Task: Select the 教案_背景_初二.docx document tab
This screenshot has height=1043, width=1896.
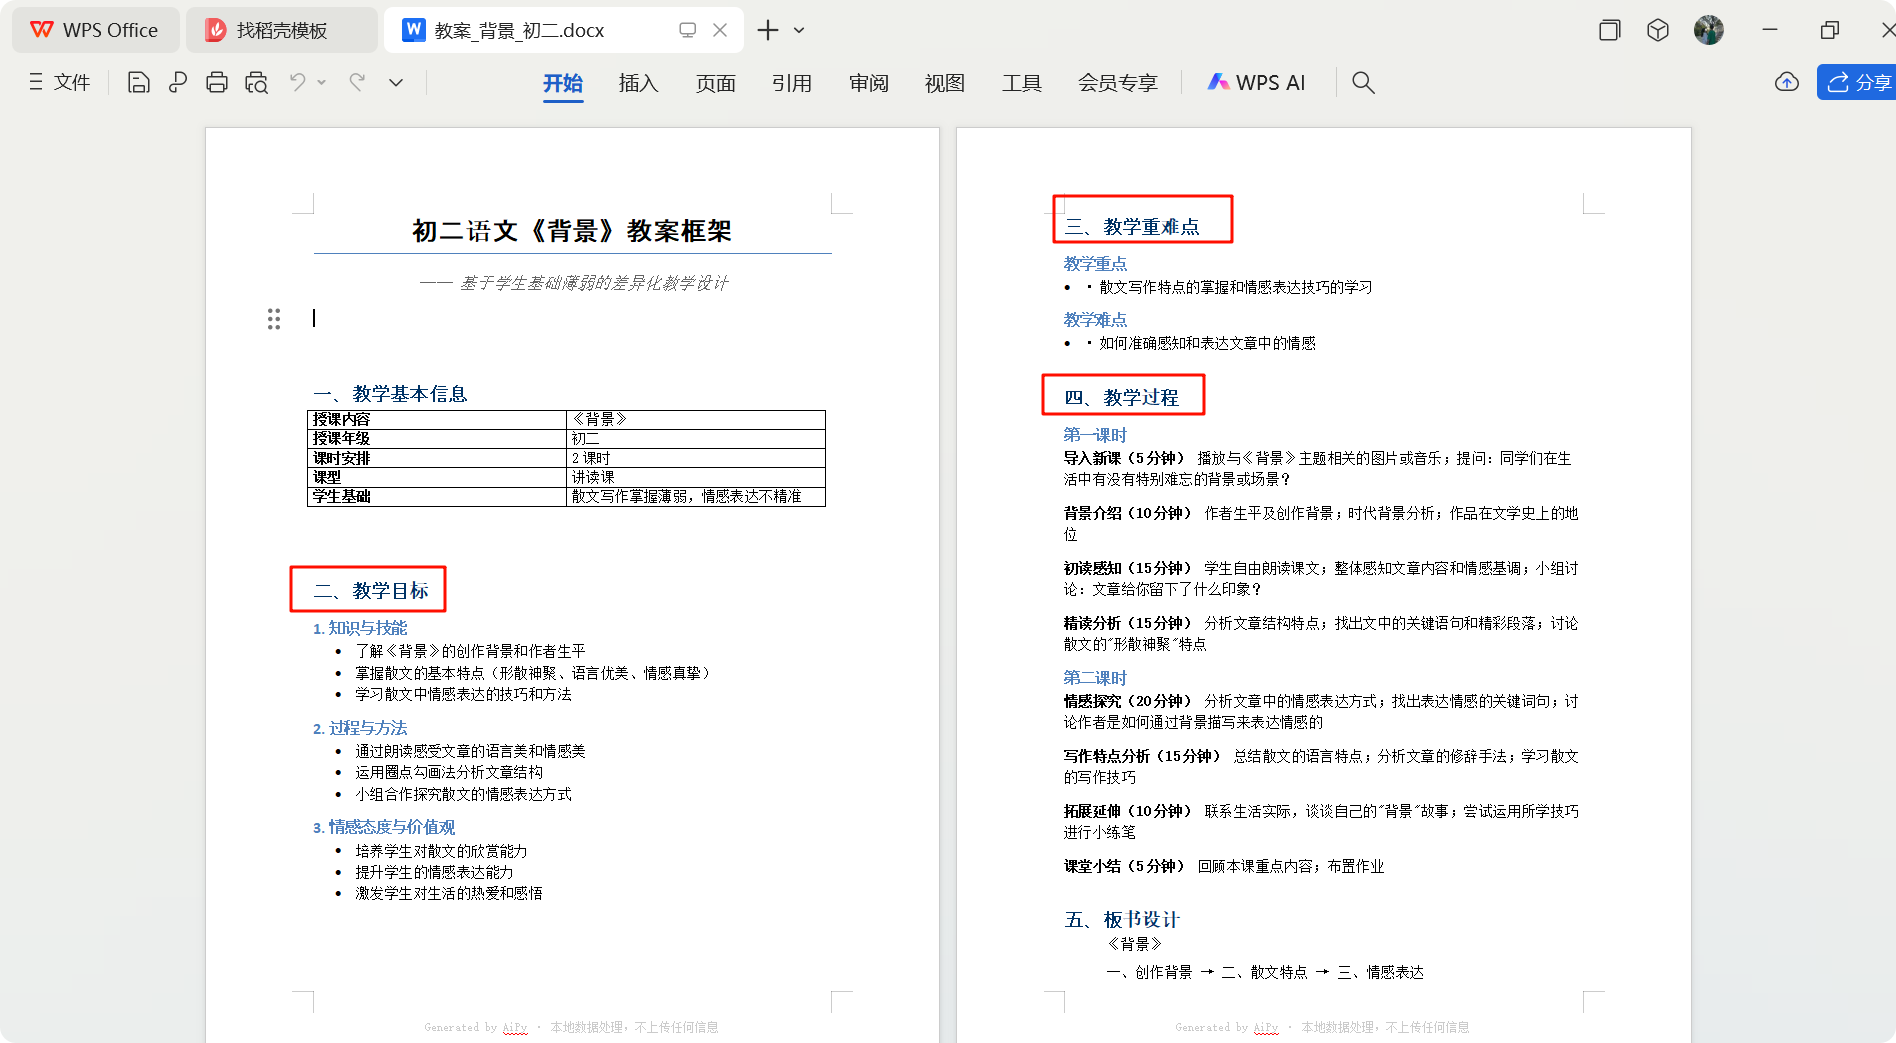Action: (520, 30)
